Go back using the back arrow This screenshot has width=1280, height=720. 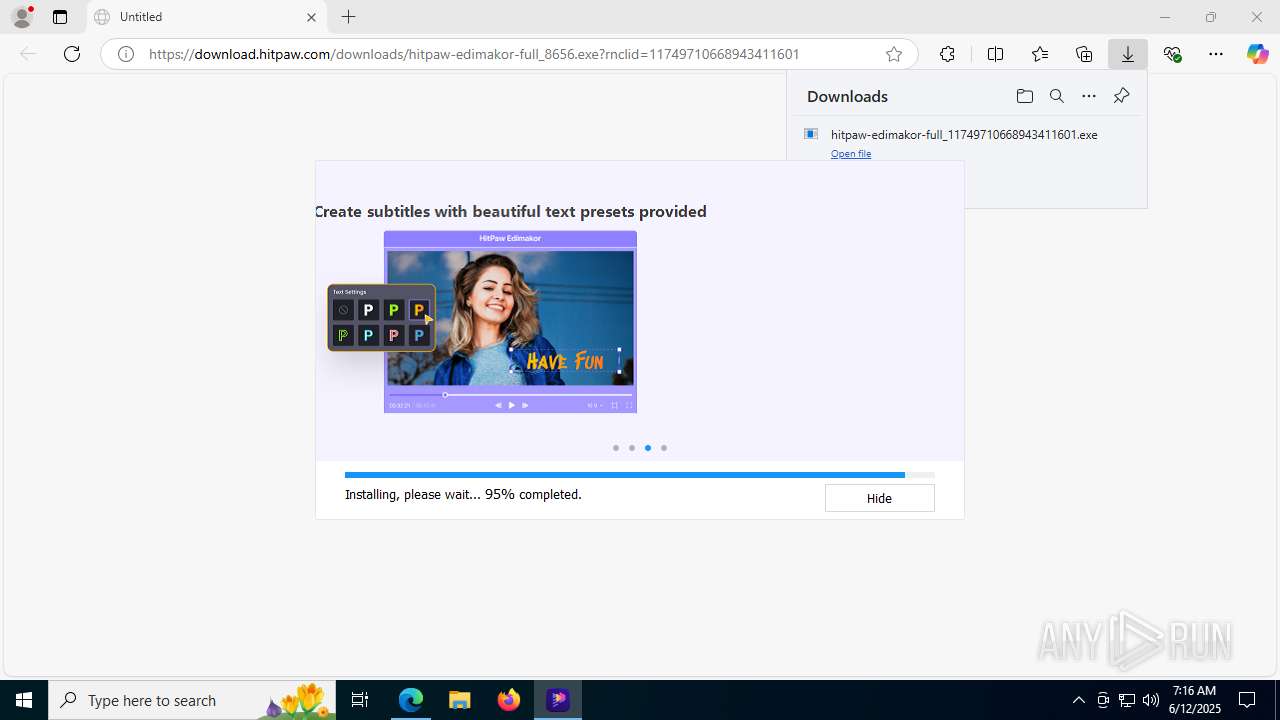(28, 54)
